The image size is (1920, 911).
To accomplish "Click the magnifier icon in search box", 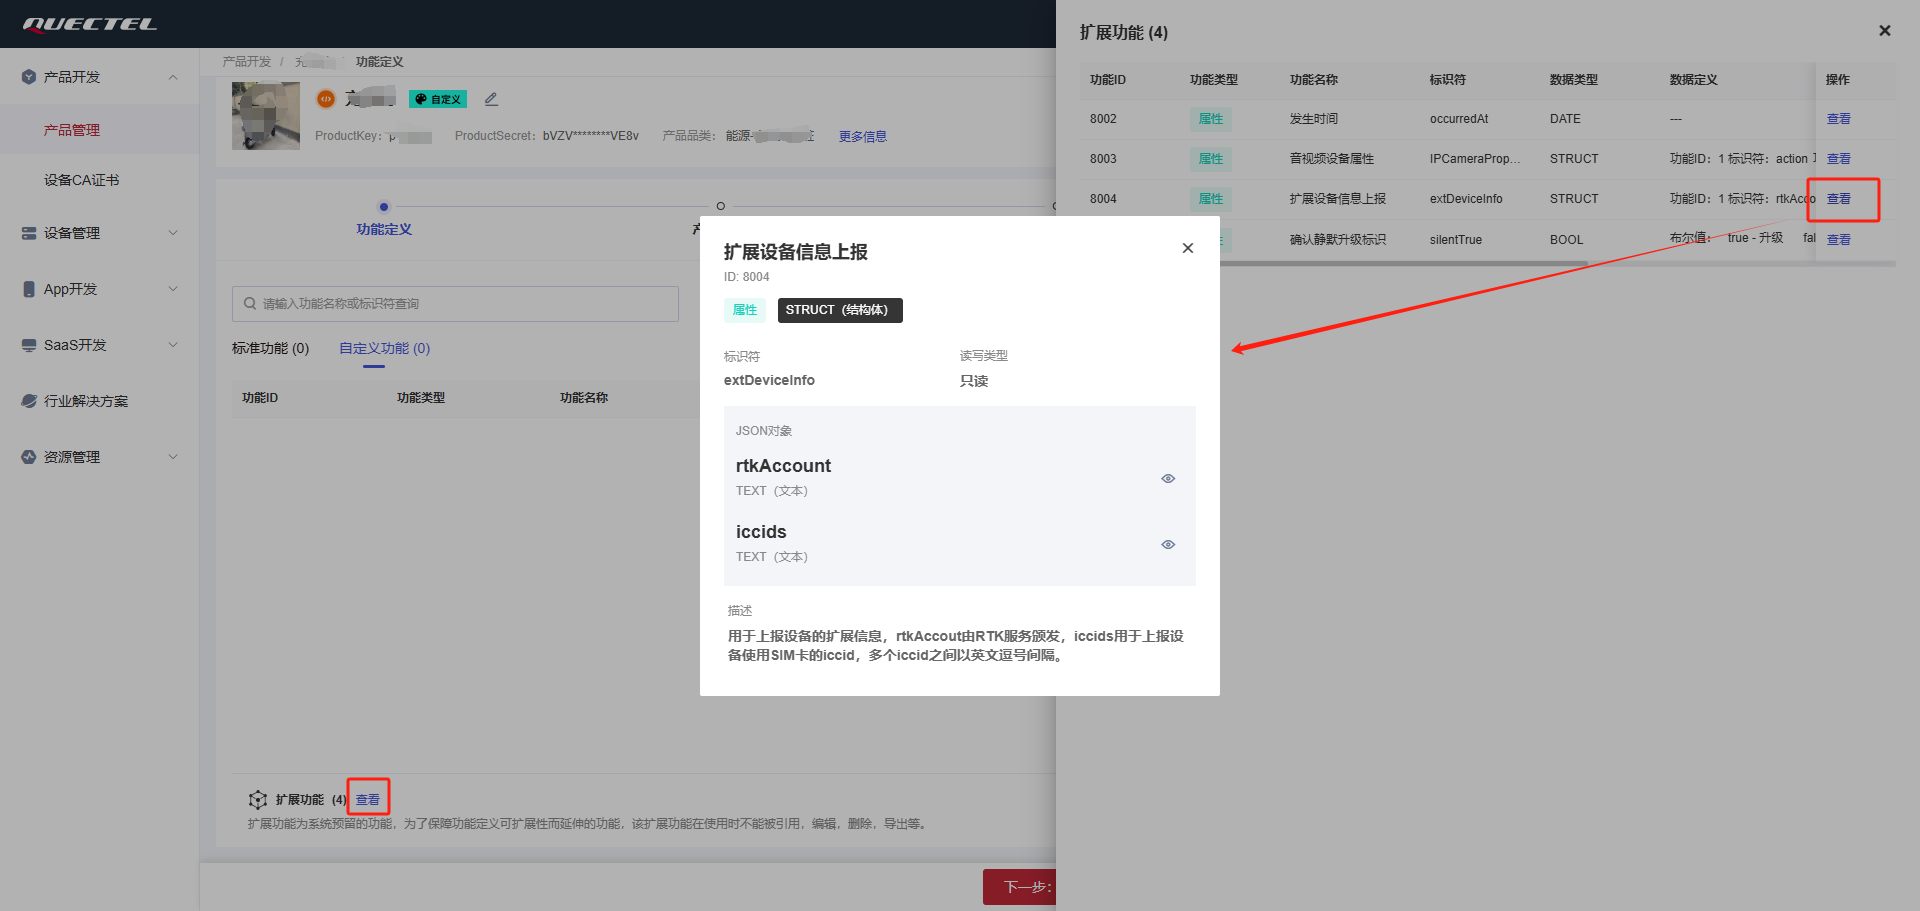I will 250,304.
